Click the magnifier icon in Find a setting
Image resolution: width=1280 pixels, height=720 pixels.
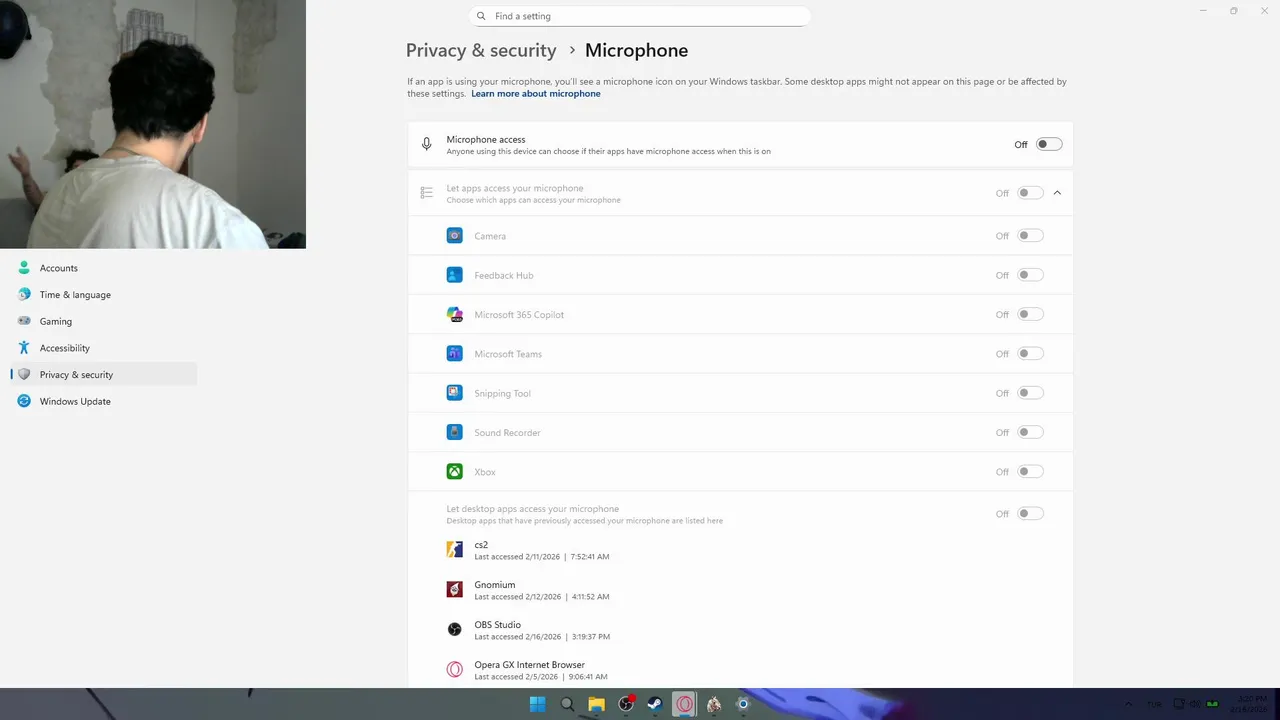click(x=482, y=16)
